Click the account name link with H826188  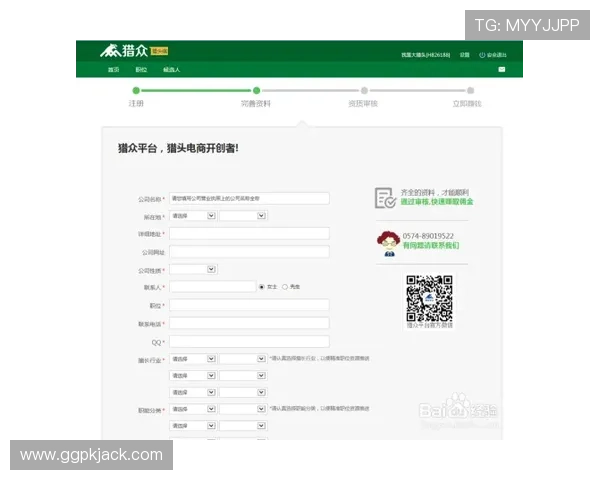point(426,55)
